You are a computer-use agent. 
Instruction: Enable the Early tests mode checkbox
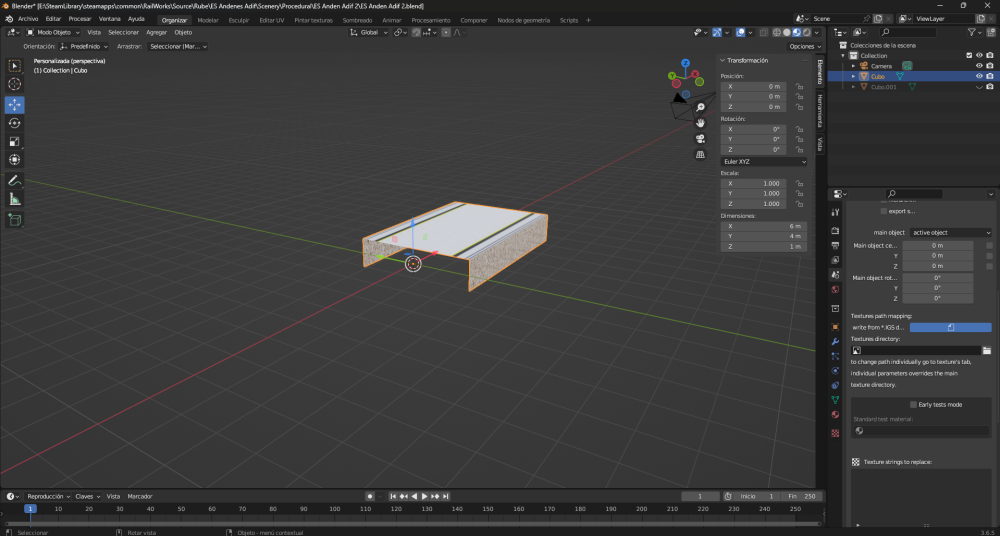(913, 404)
